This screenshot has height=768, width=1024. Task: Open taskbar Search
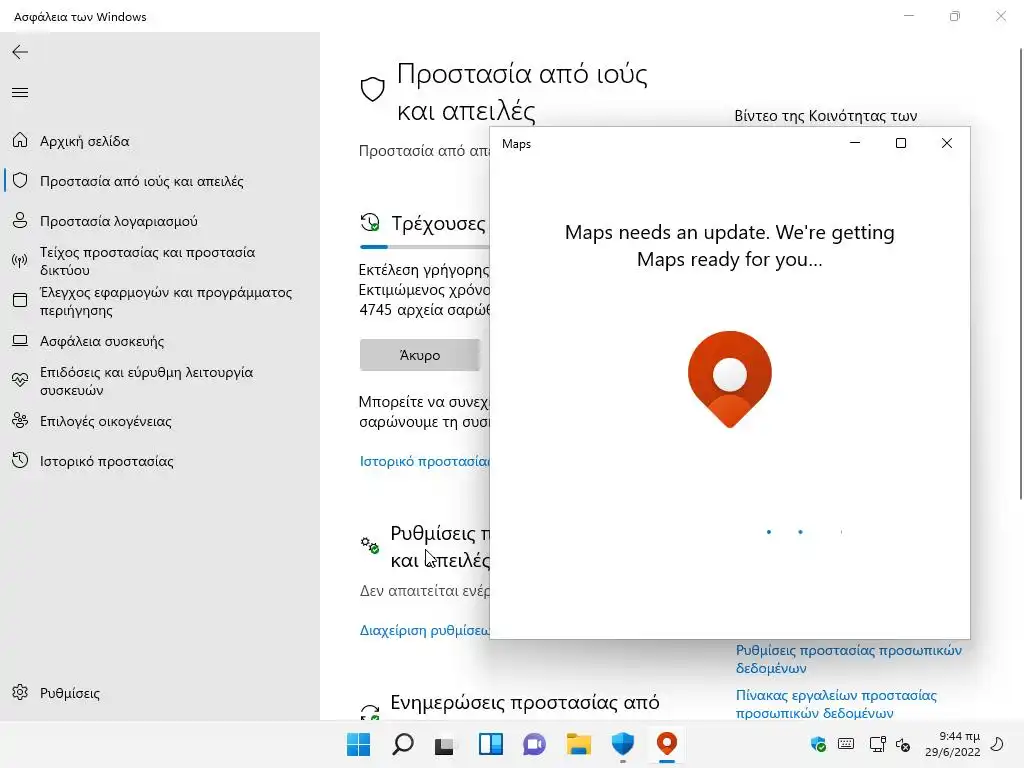tap(403, 744)
